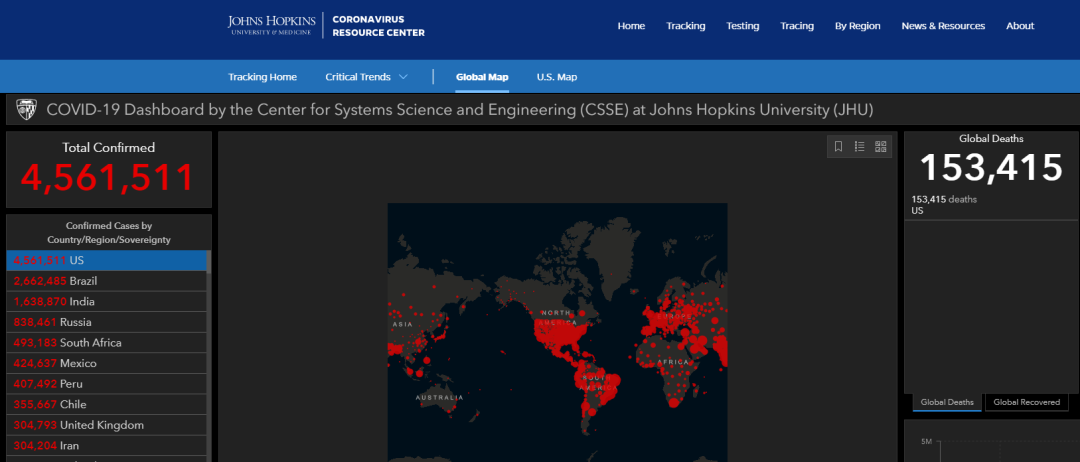Open the Tracking menu item
1080x462 pixels.
tap(685, 26)
